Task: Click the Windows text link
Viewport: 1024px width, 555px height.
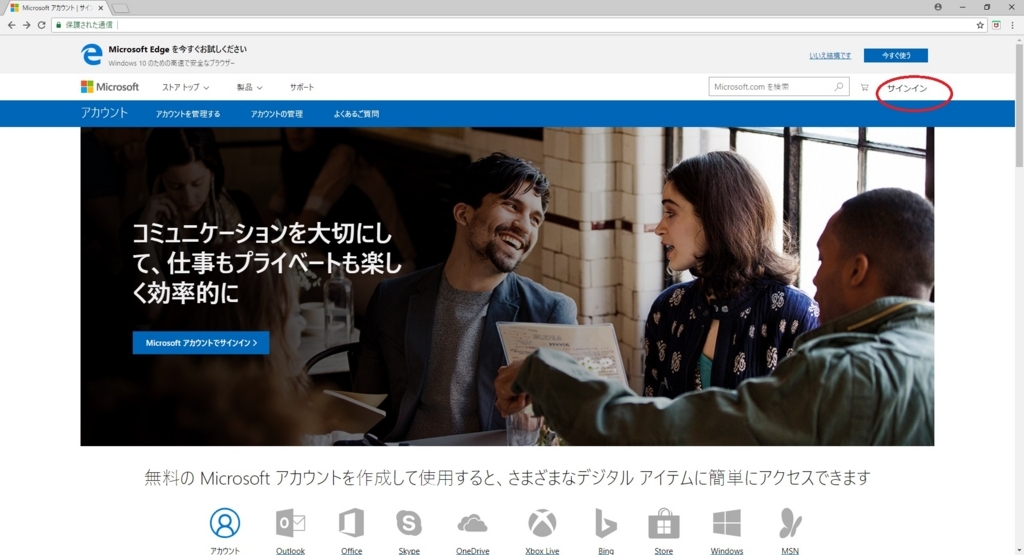Action: (727, 551)
